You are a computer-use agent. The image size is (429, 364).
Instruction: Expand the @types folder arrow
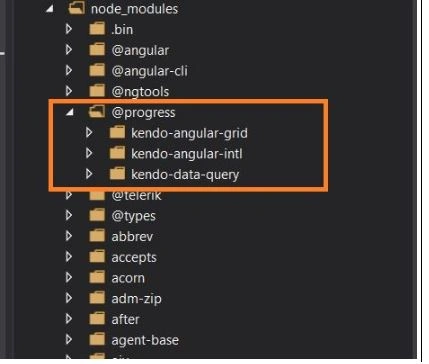click(69, 215)
